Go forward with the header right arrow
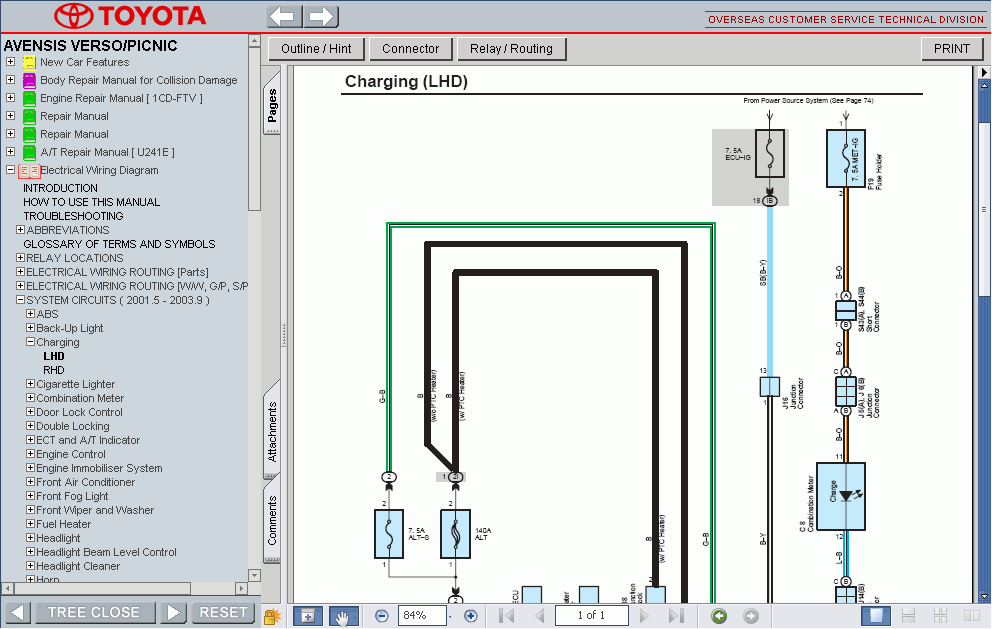 point(321,16)
